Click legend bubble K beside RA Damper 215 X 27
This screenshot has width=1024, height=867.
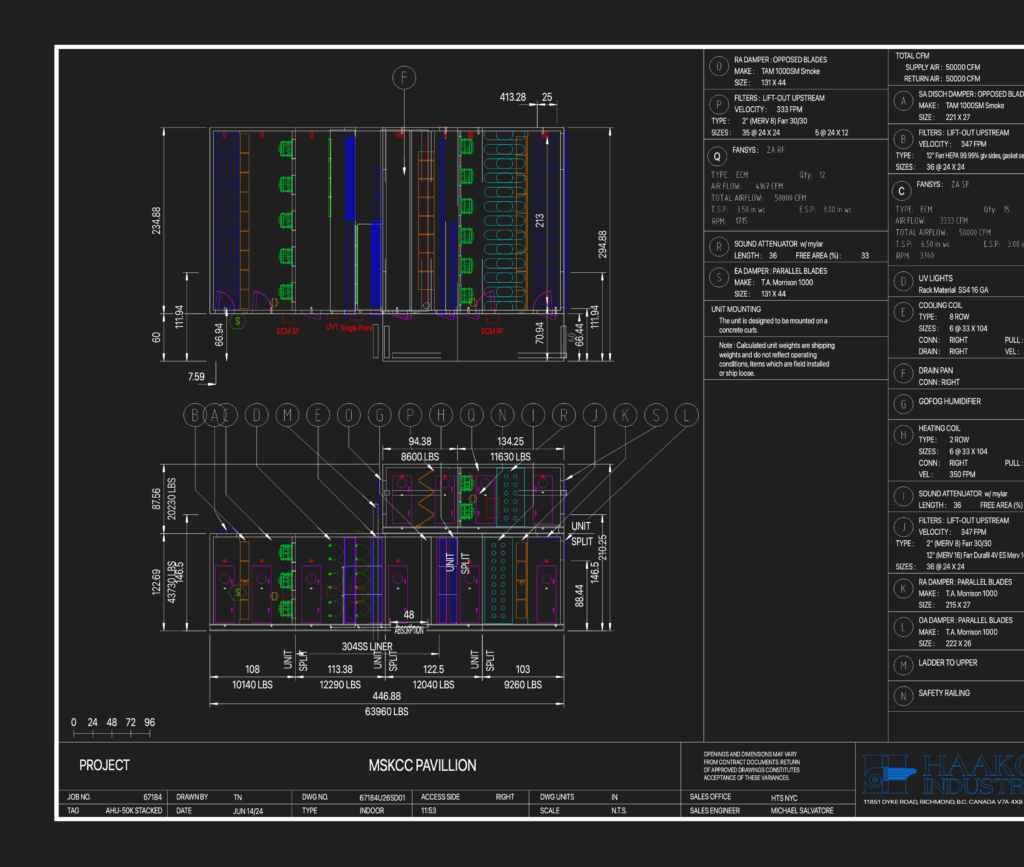tap(903, 589)
